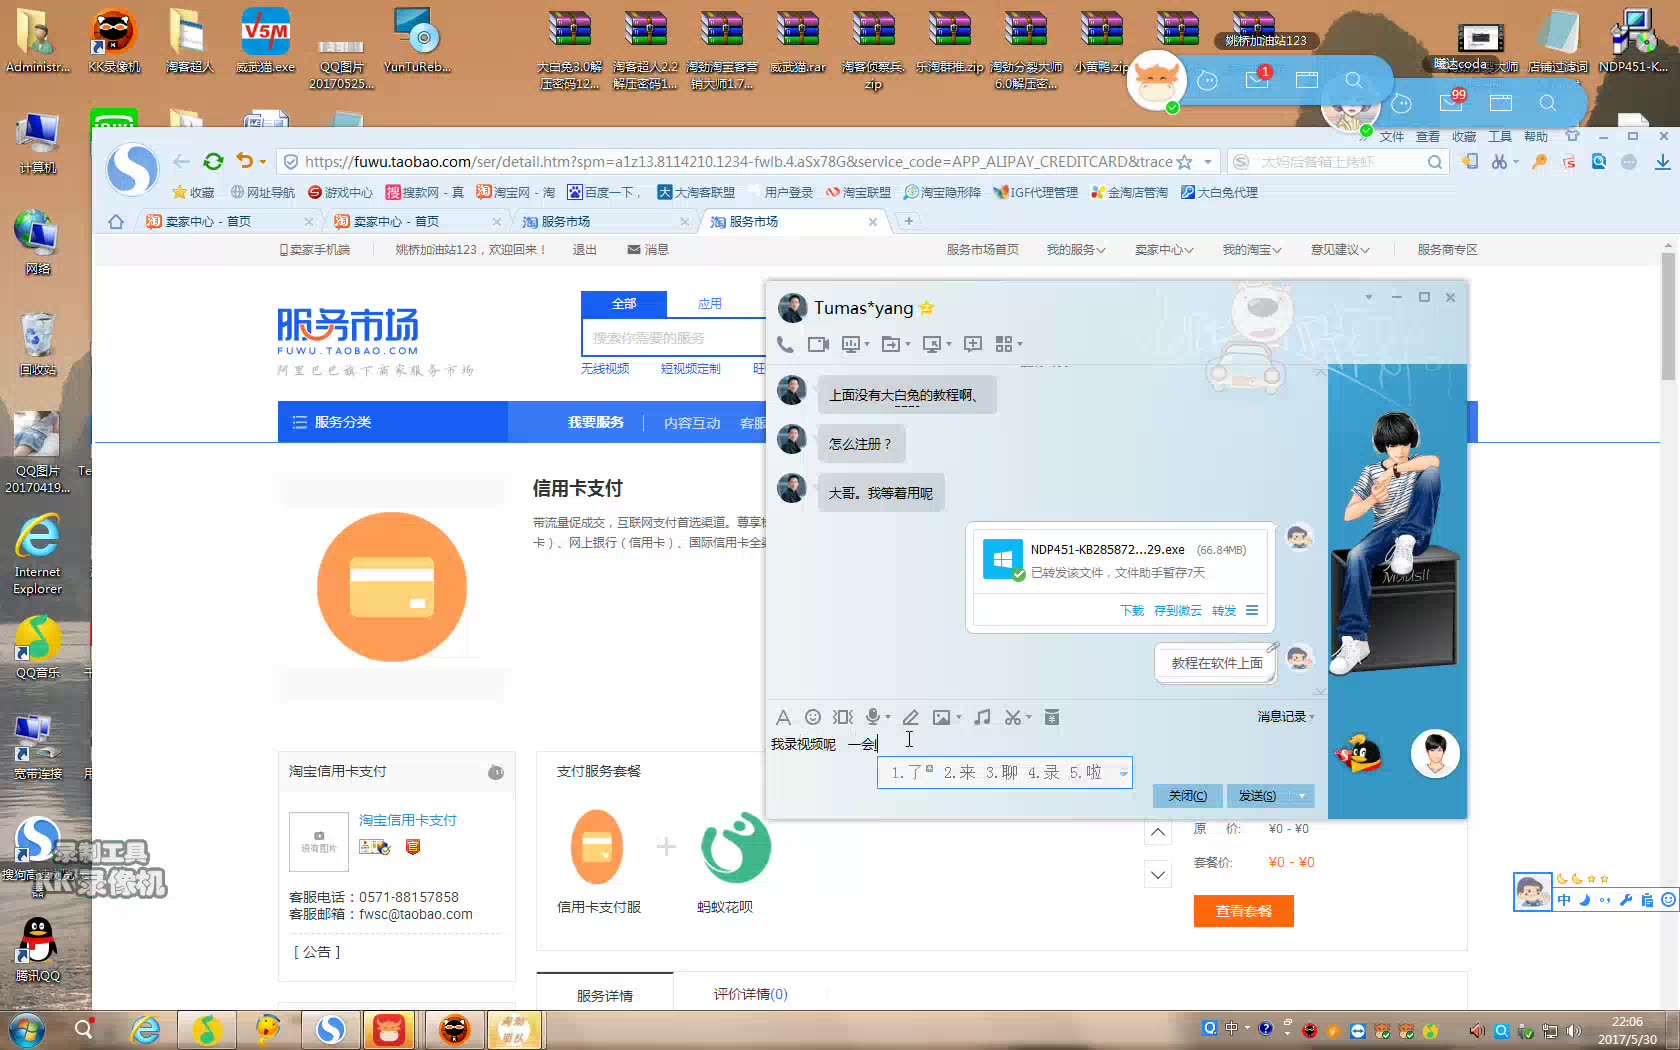Click the 淘宝信用卡支付 link
Image resolution: width=1680 pixels, height=1050 pixels.
point(408,820)
